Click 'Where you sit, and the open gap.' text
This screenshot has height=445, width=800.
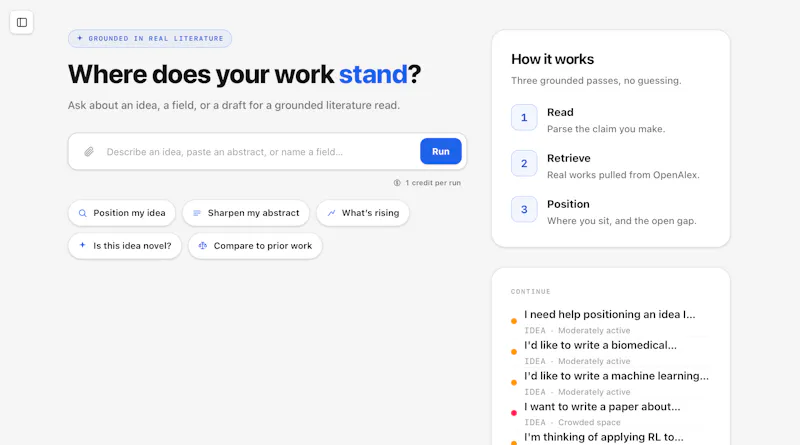pos(621,220)
